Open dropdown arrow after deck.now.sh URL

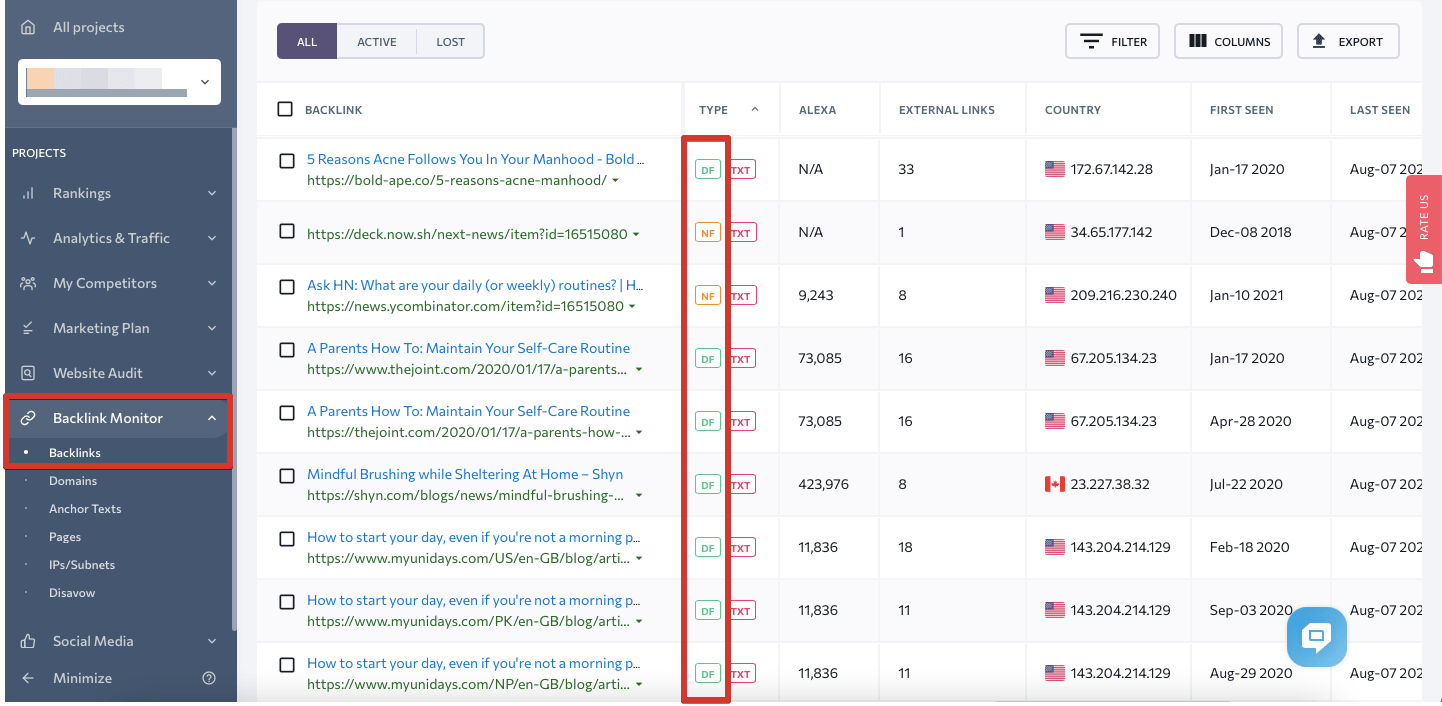click(x=637, y=235)
